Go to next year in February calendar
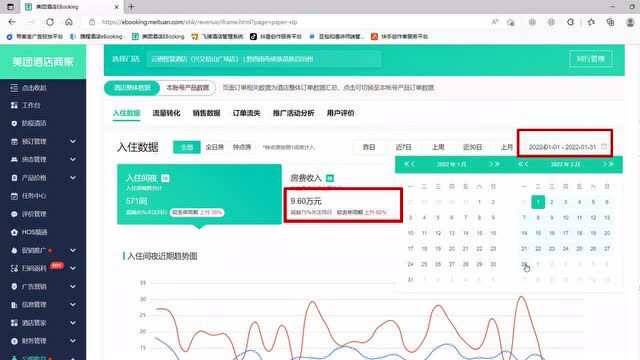Image resolution: width=640 pixels, height=360 pixels. coord(611,164)
